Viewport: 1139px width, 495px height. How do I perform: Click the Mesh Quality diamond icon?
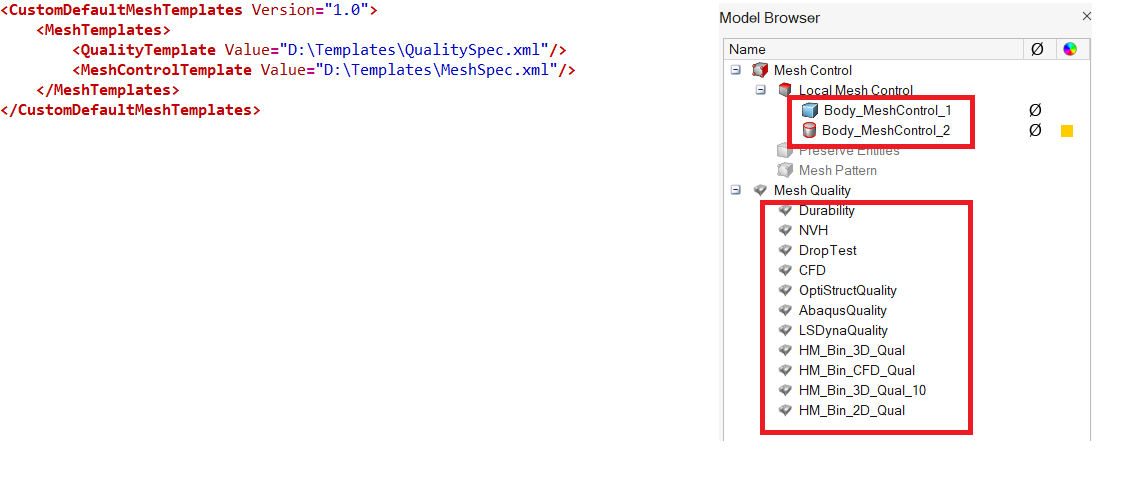[760, 190]
